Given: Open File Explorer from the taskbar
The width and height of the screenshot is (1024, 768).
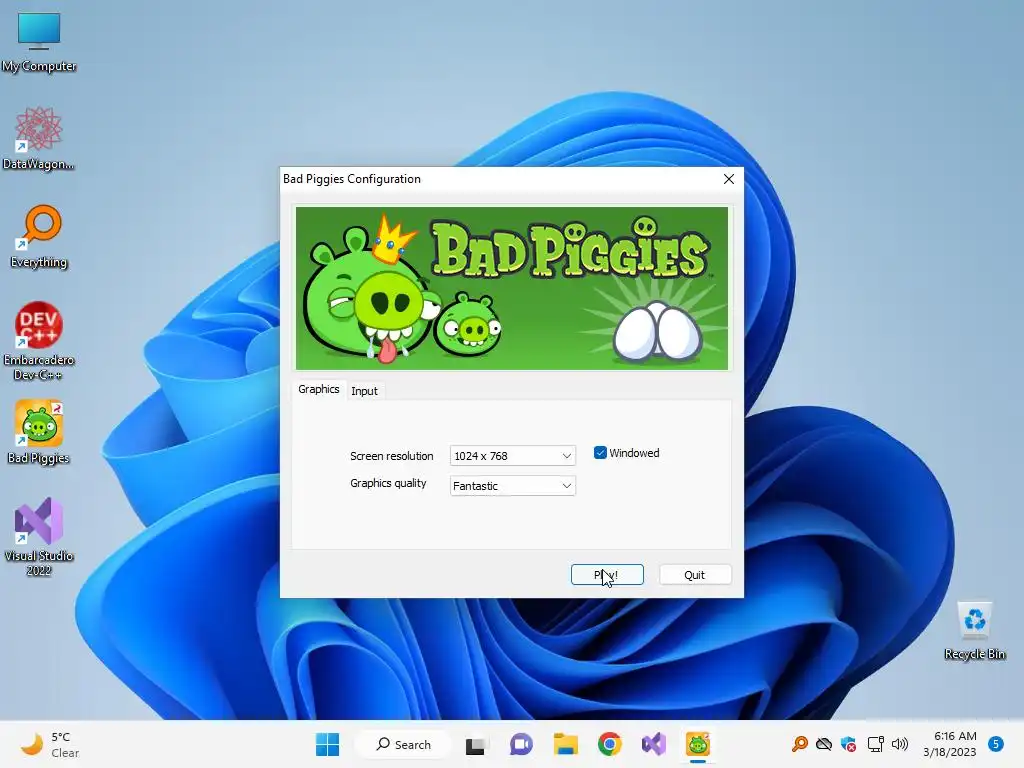Looking at the screenshot, I should (566, 744).
